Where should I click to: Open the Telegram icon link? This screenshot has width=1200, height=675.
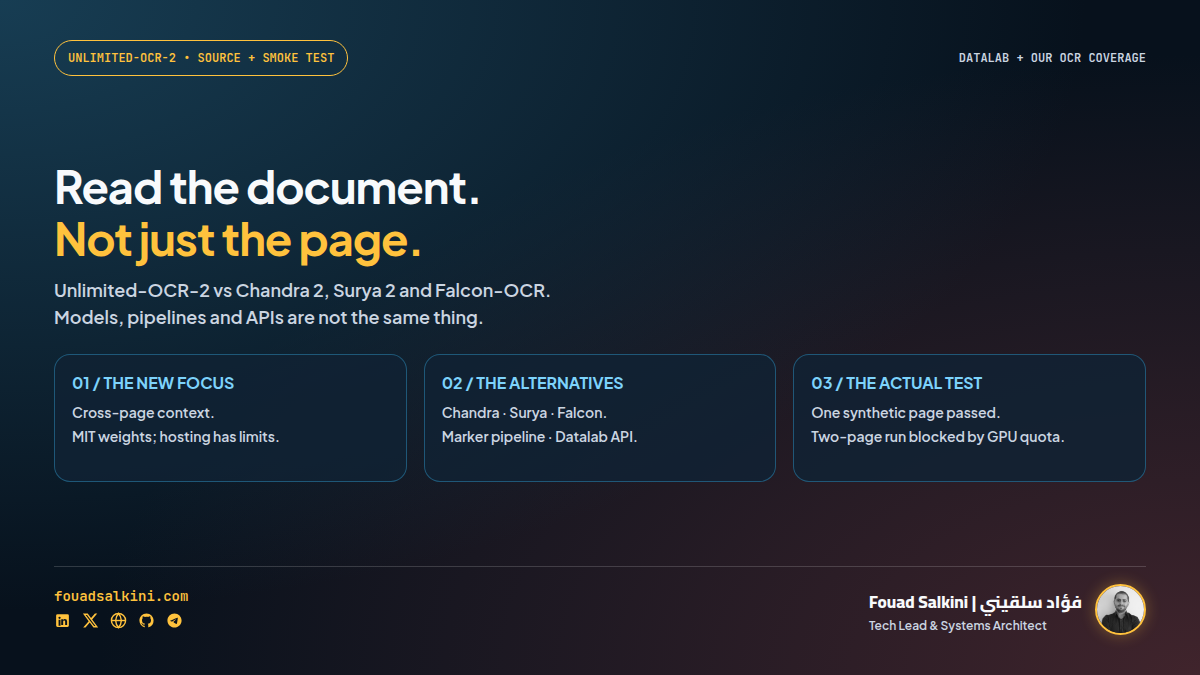coord(175,621)
